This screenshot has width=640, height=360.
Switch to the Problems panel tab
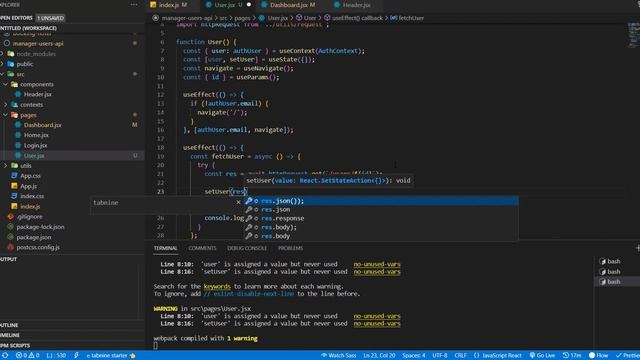pyautogui.click(x=290, y=248)
